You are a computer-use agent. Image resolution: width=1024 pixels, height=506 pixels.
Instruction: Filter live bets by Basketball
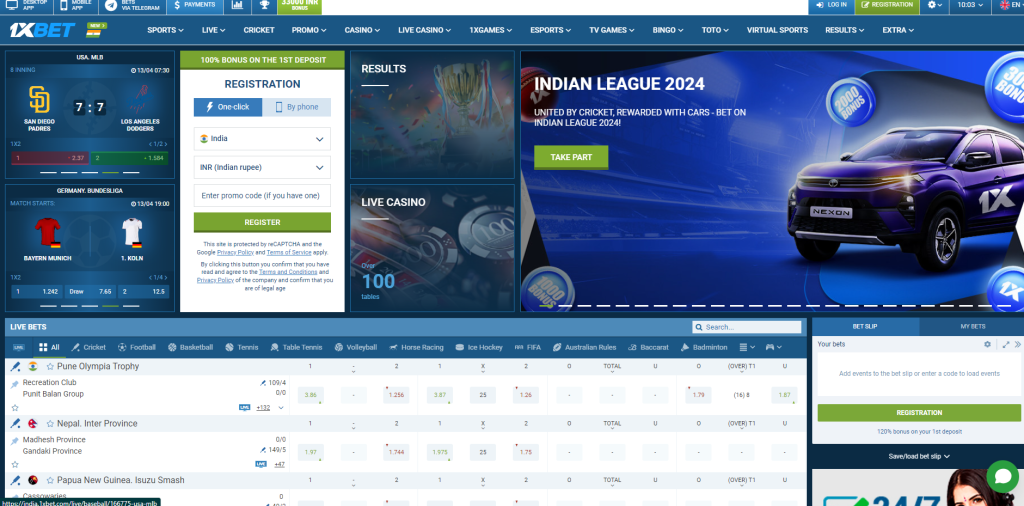(x=190, y=347)
